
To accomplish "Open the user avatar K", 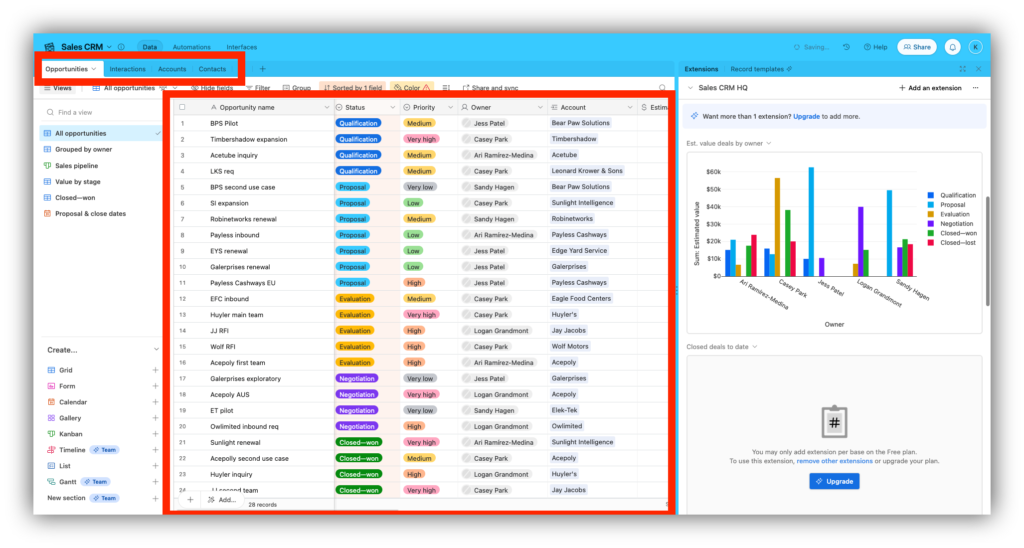I will [x=975, y=47].
